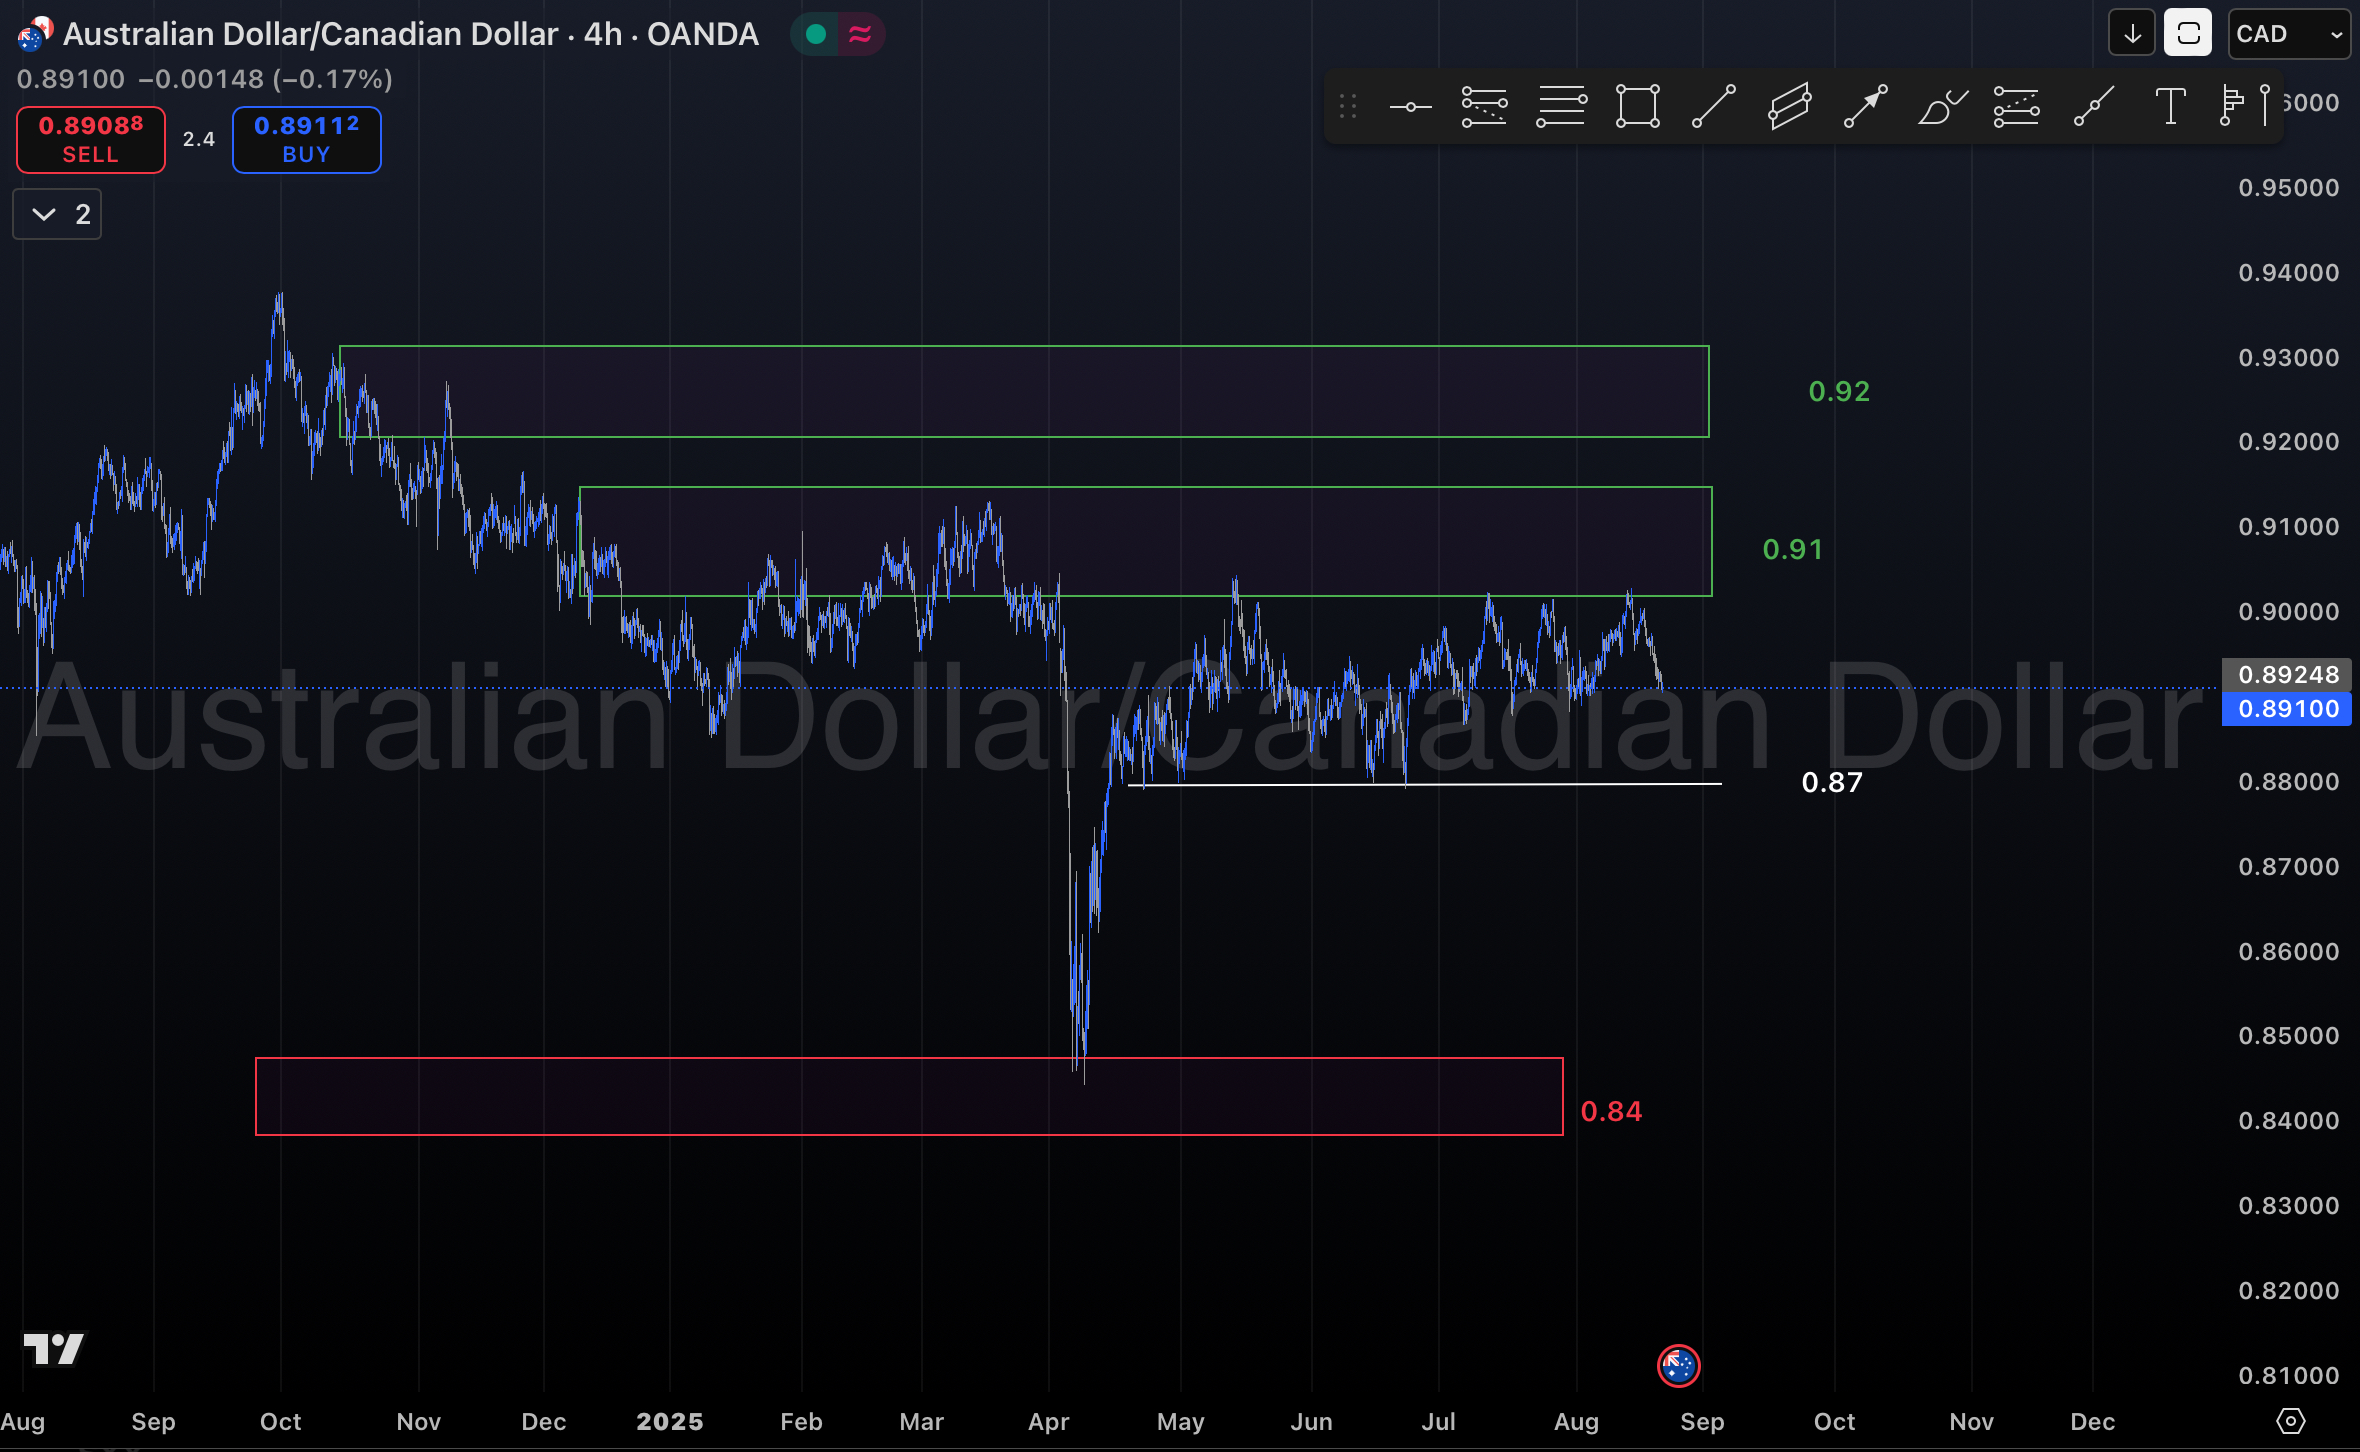Click the Apr label on time axis
Screen dimensions: 2360x1452
[x=1048, y=1422]
